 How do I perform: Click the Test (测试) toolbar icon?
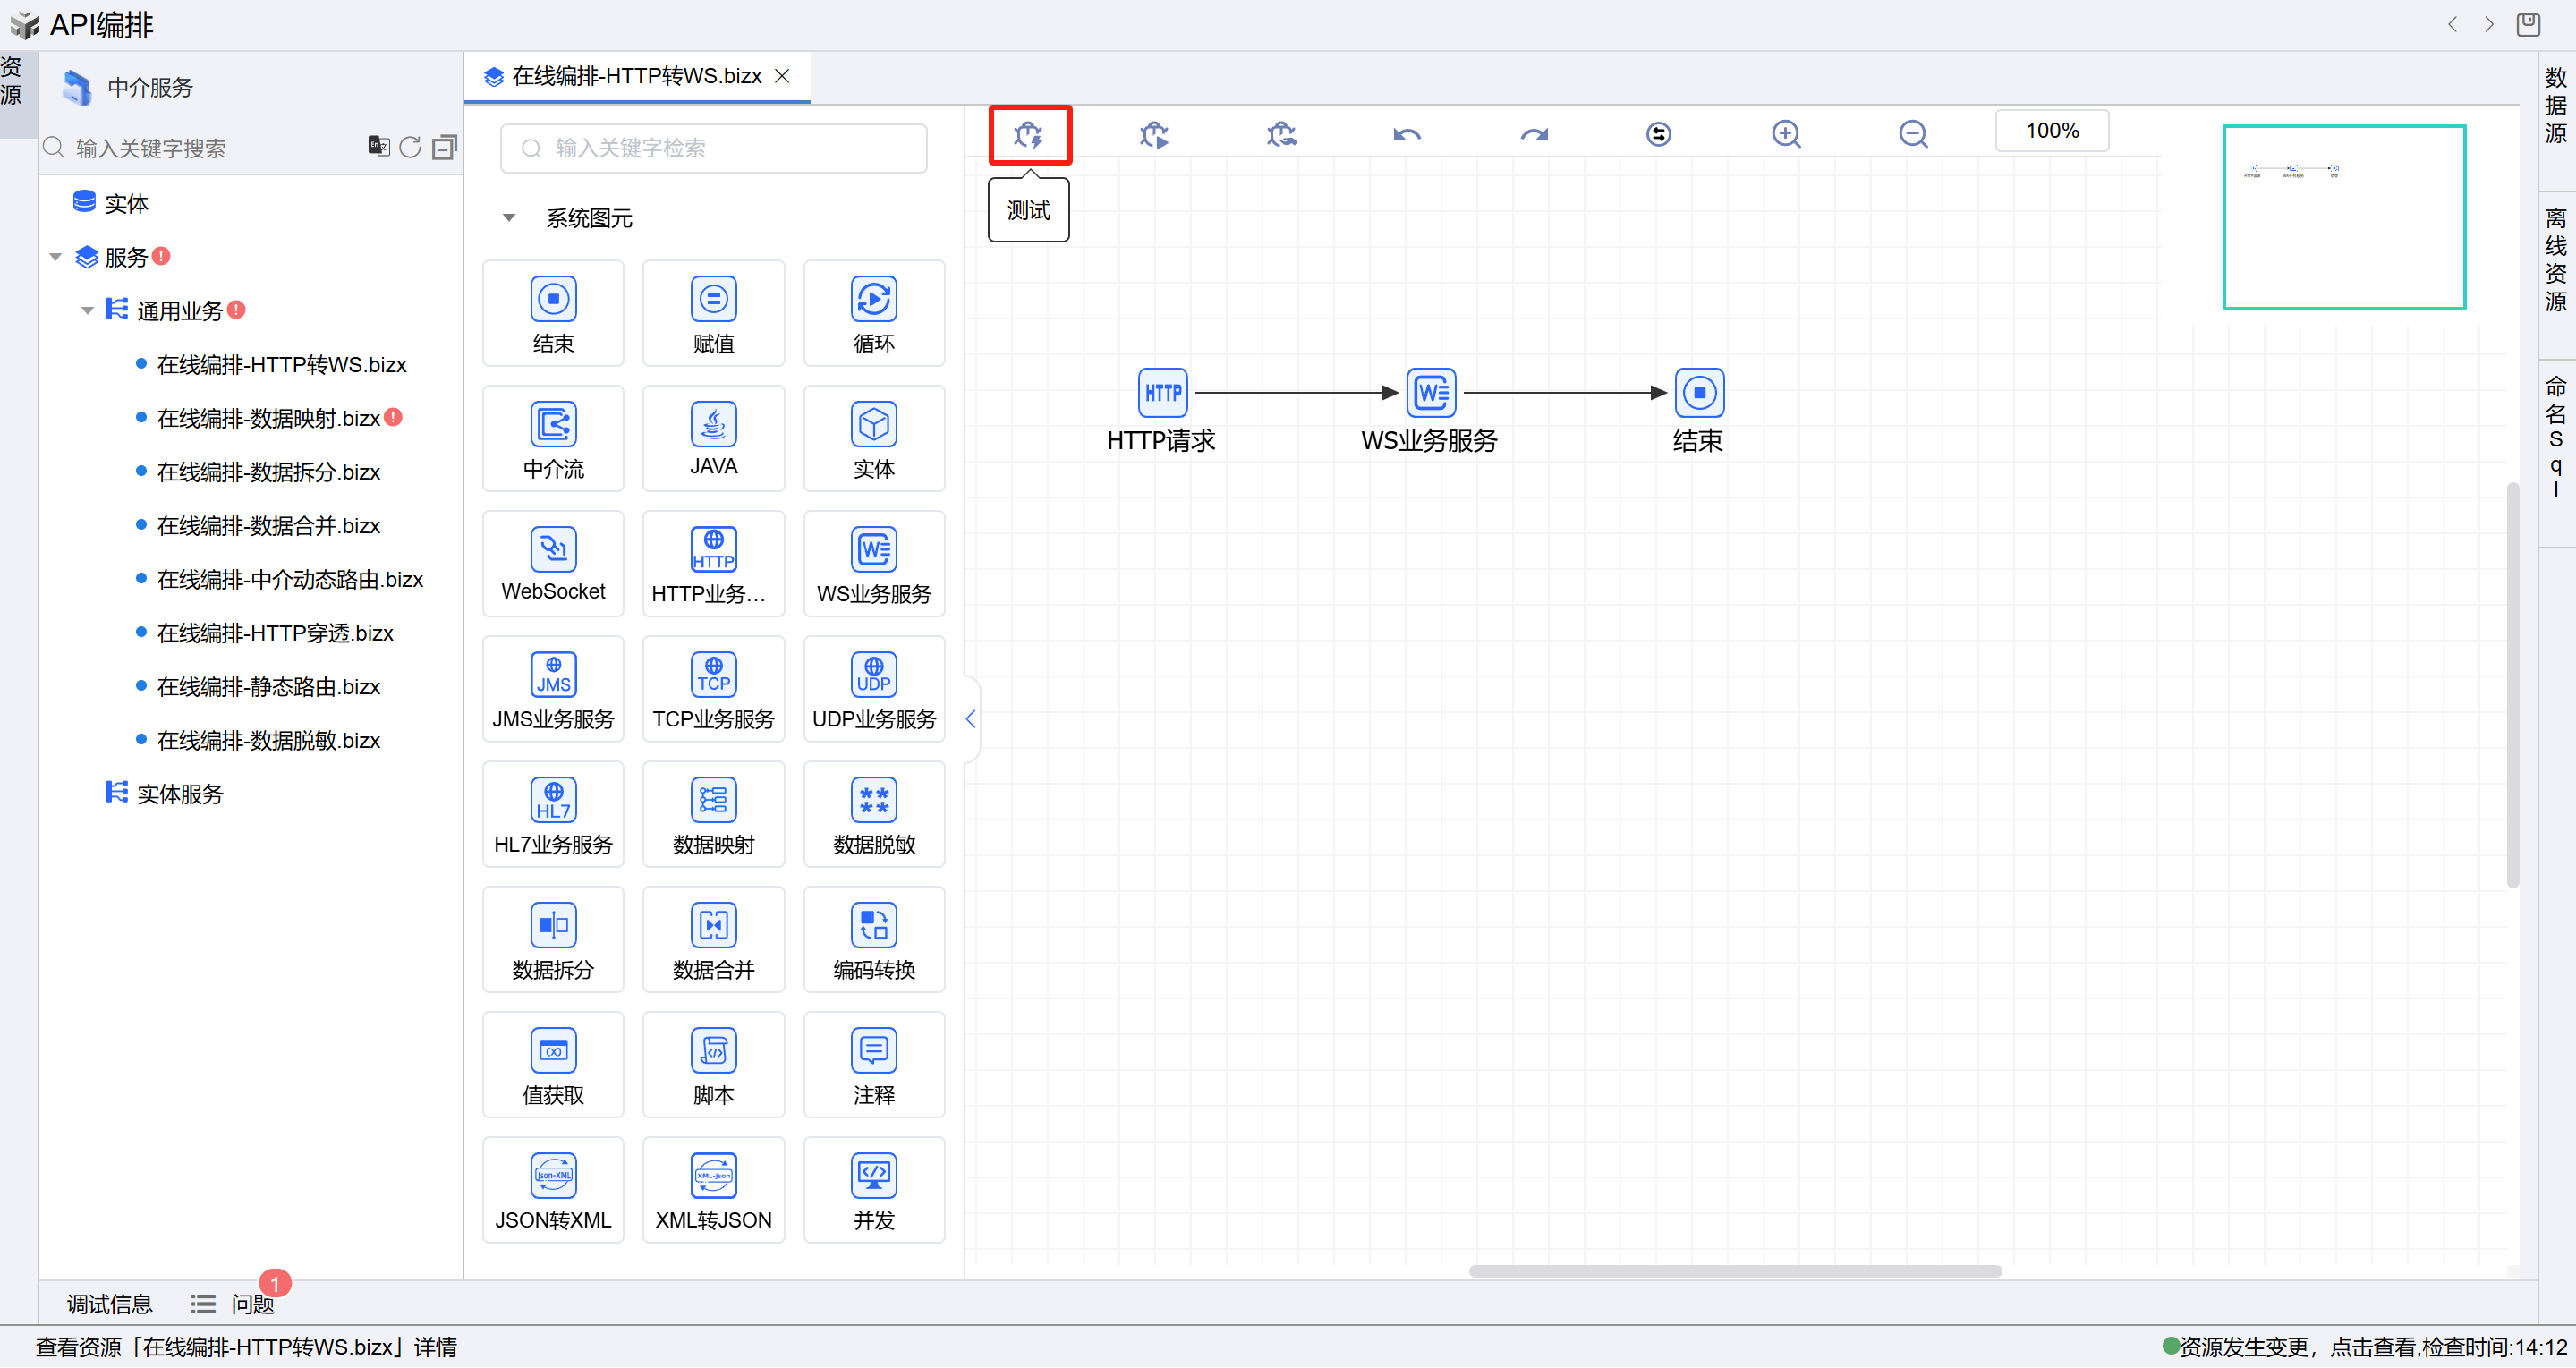(x=1028, y=134)
